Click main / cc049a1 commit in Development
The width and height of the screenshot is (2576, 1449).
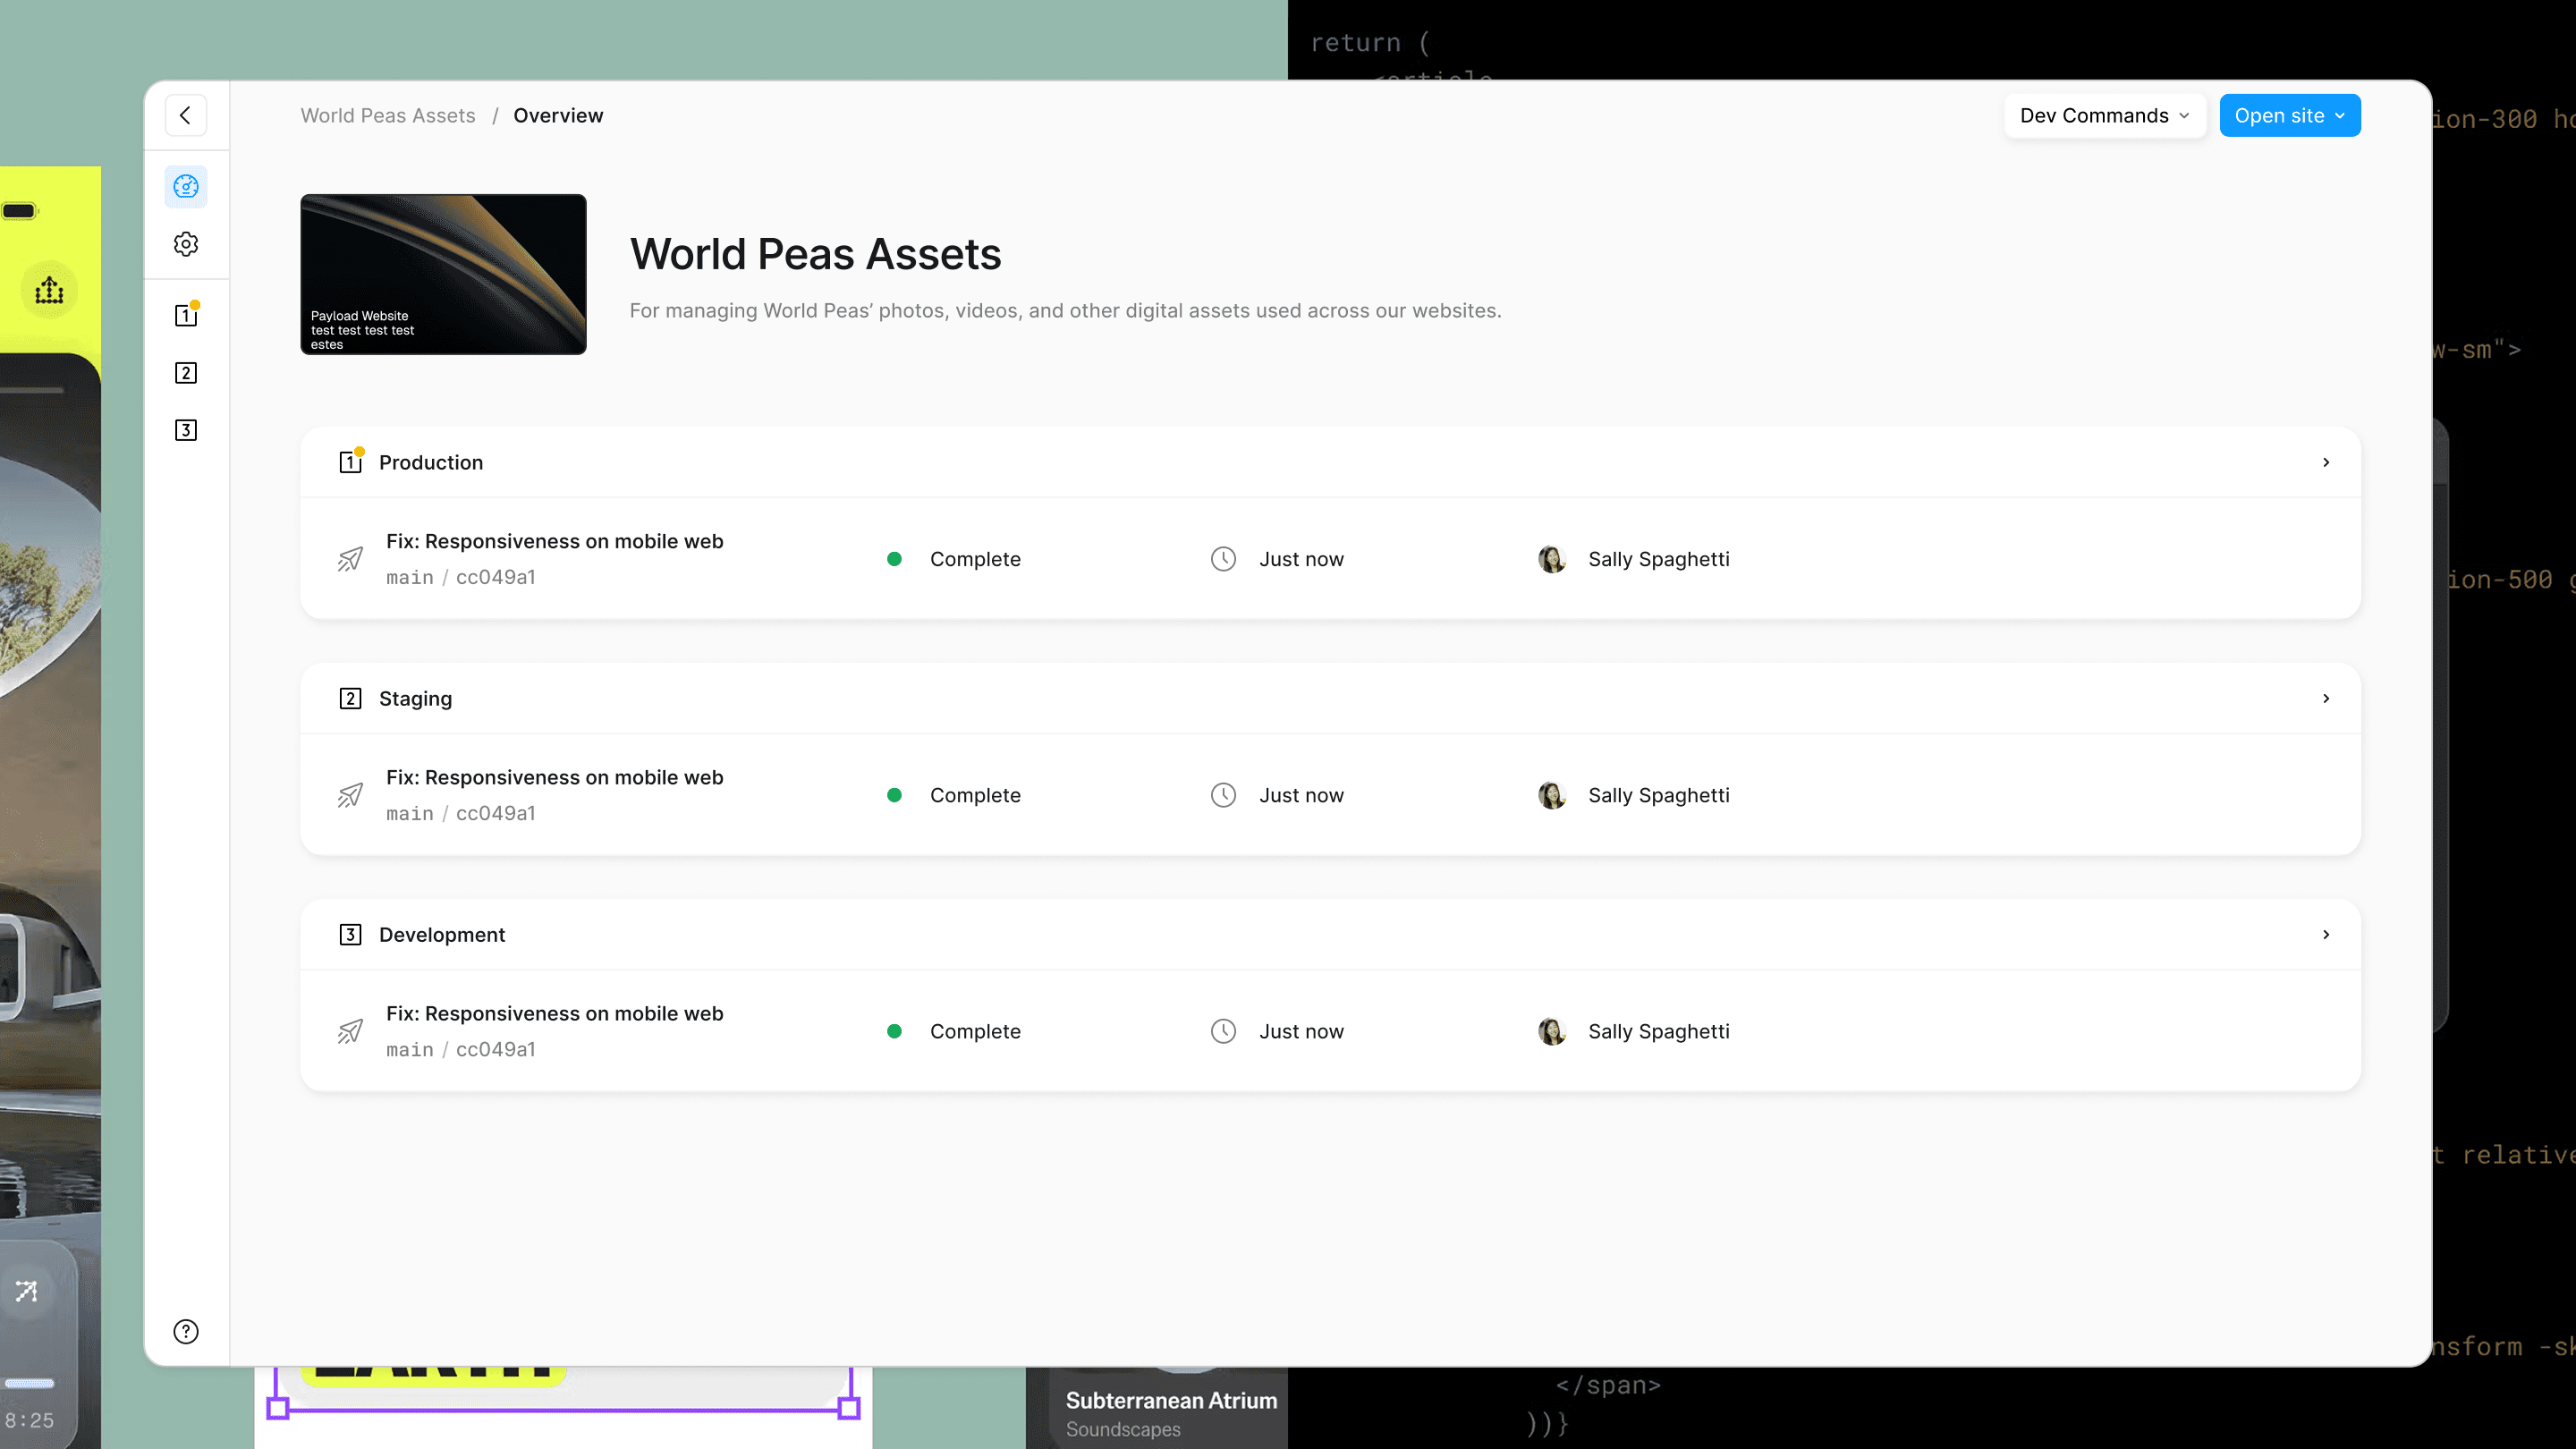461,1049
